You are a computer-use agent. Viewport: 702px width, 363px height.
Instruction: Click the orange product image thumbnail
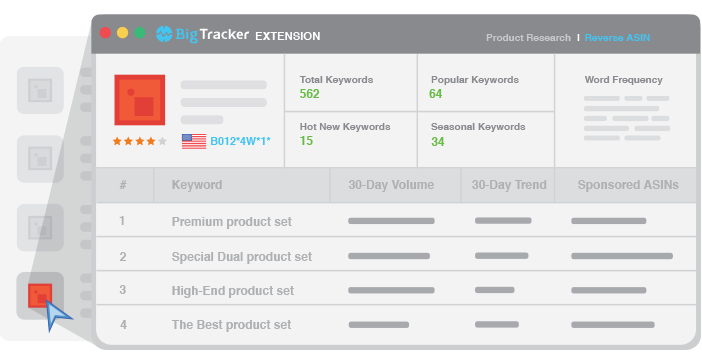140,100
